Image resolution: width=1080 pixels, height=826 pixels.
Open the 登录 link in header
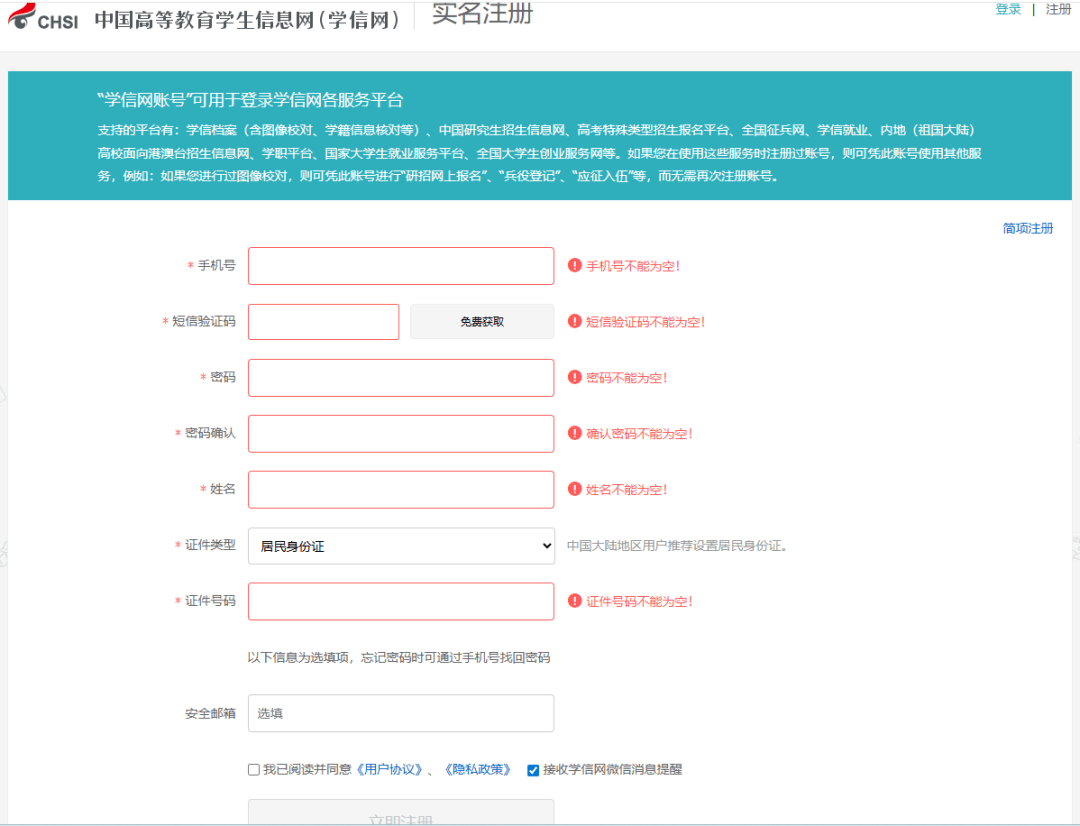tap(1008, 10)
